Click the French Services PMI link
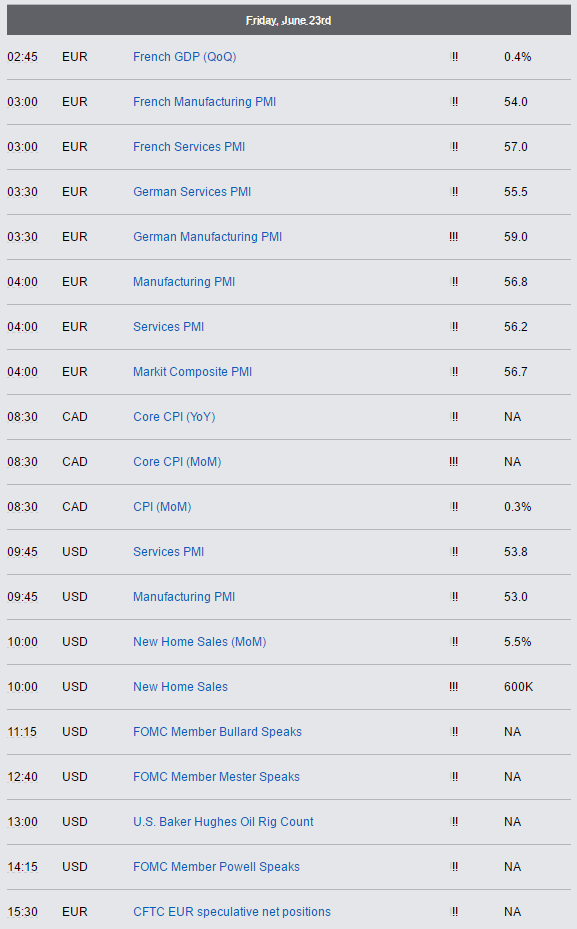Image resolution: width=577 pixels, height=929 pixels. click(189, 147)
